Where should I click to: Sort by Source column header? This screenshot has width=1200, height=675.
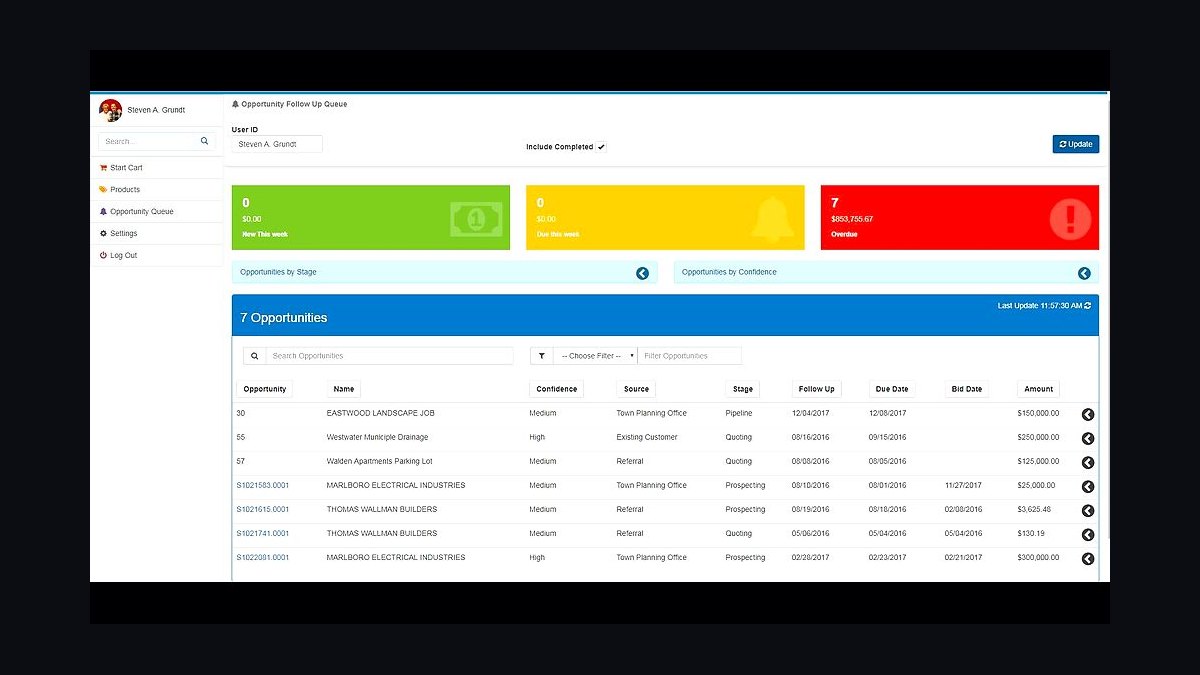pos(636,389)
